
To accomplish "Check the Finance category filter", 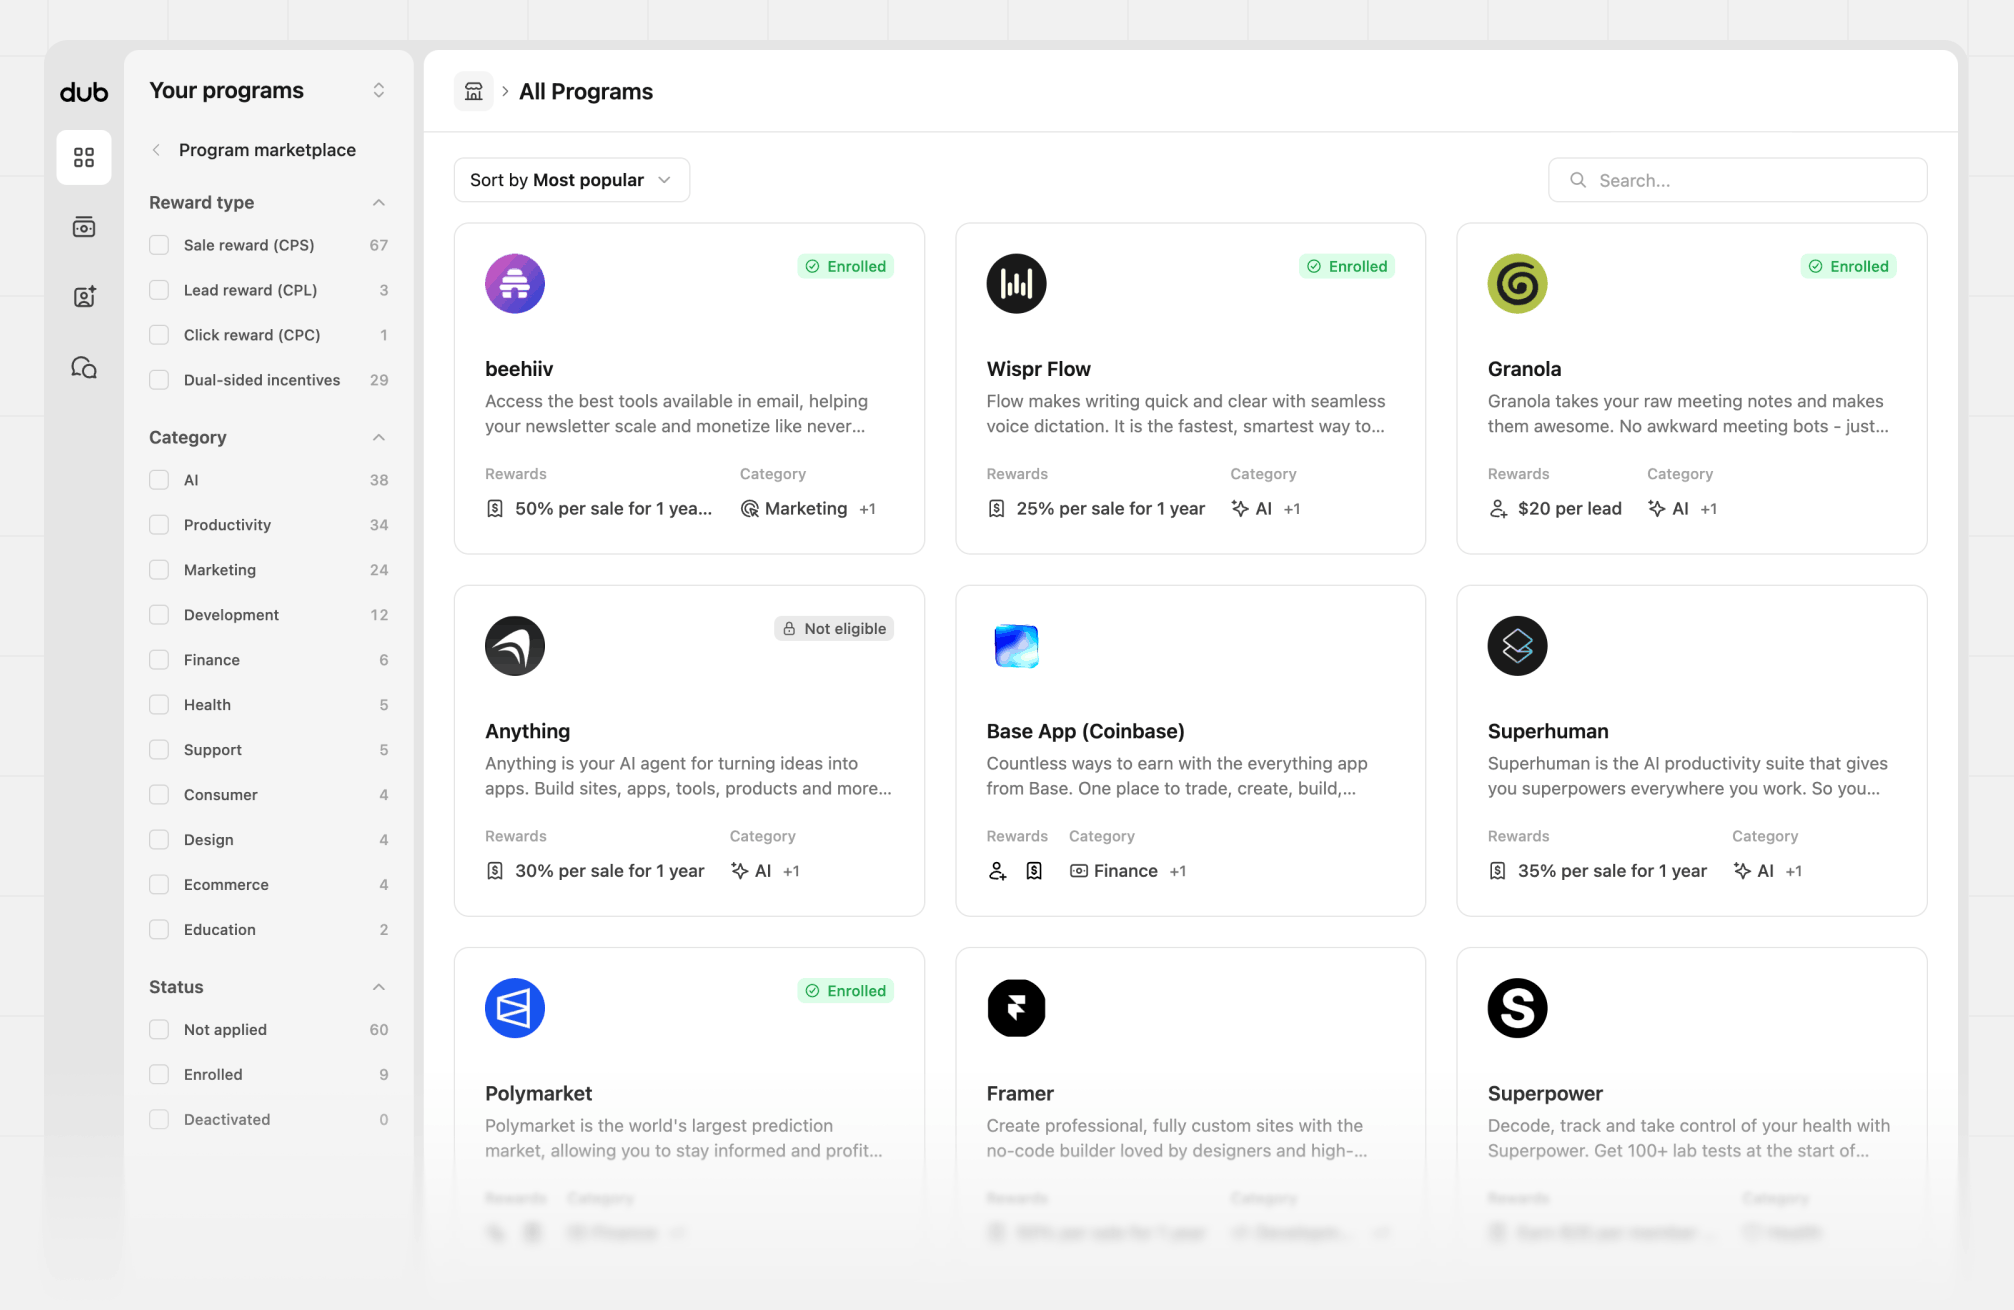I will 159,660.
